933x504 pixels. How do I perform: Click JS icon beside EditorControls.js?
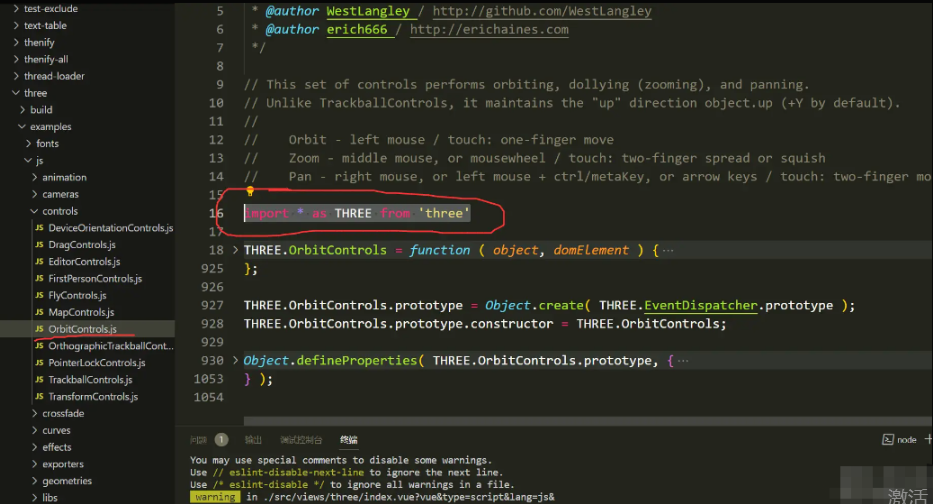tap(39, 261)
